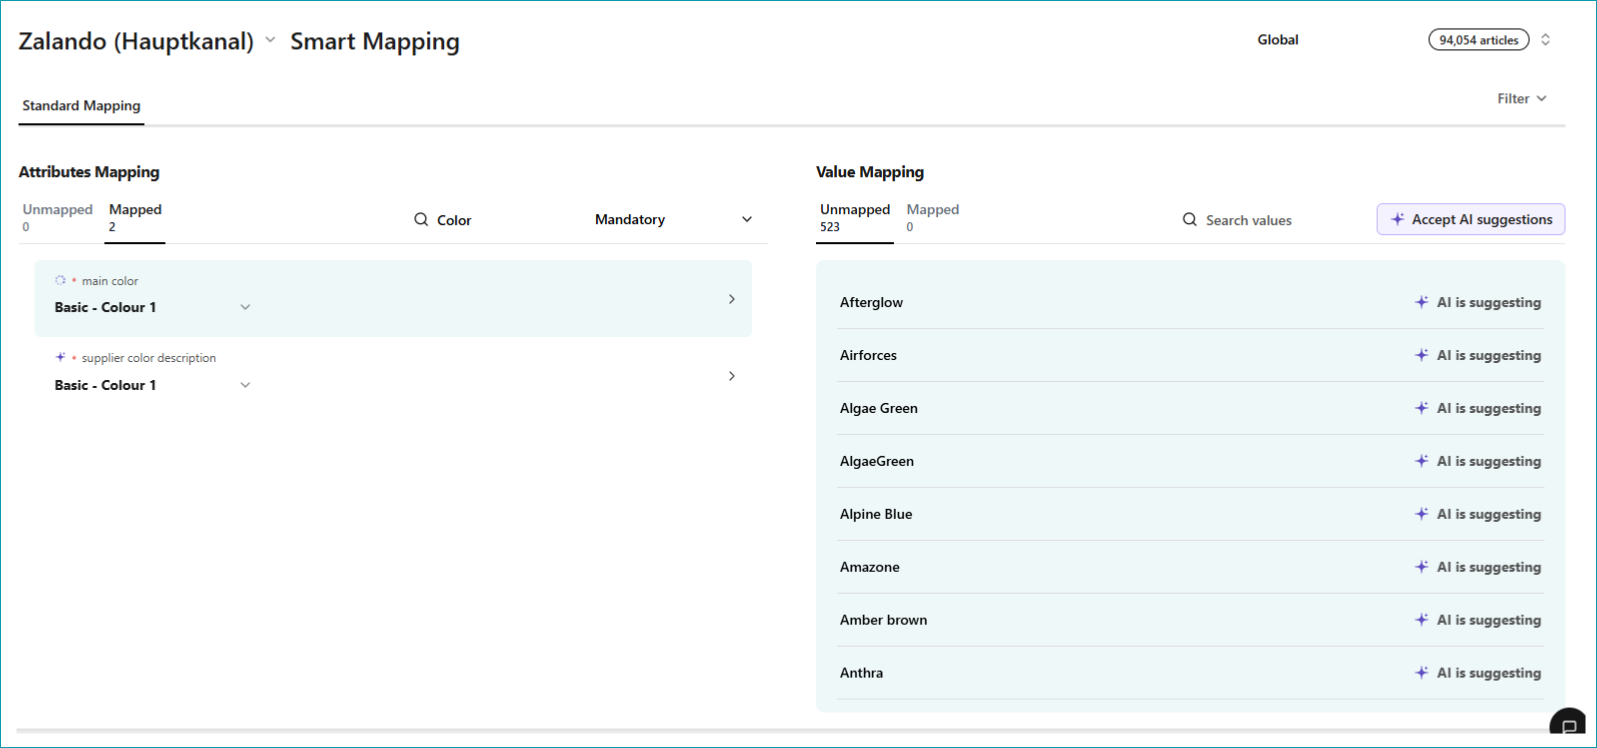This screenshot has width=1597, height=748.
Task: Select the Unmapped values tab with 523
Action: pyautogui.click(x=855, y=217)
